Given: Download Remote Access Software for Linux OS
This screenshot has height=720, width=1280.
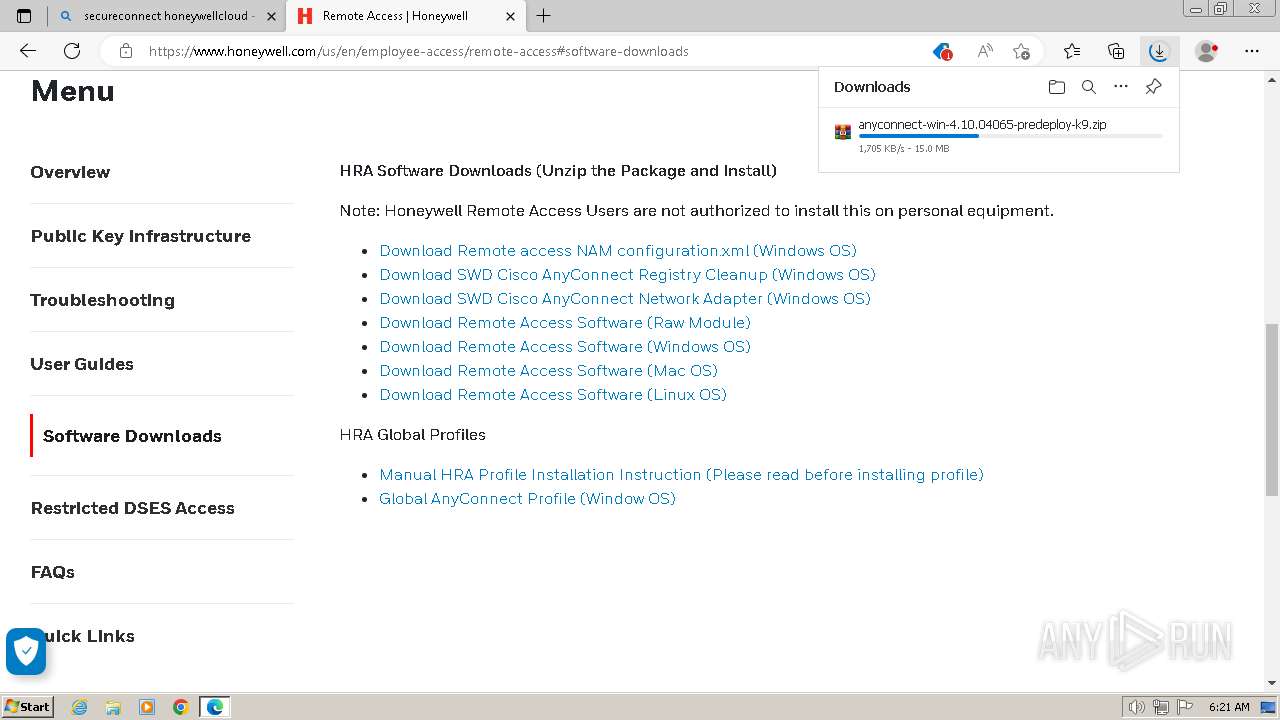Looking at the screenshot, I should (553, 395).
